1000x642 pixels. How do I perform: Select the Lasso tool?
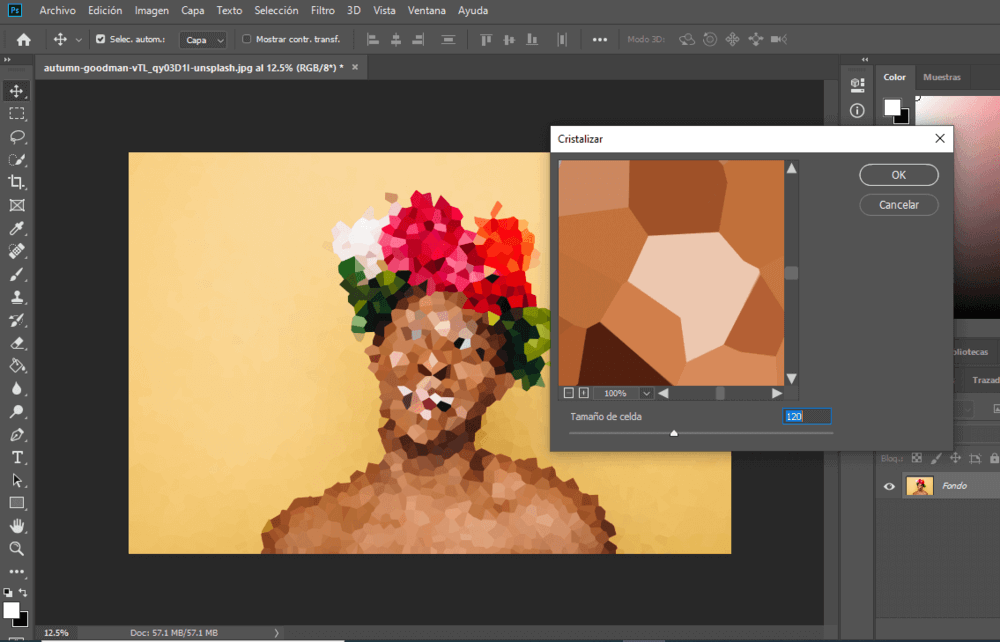(x=17, y=137)
